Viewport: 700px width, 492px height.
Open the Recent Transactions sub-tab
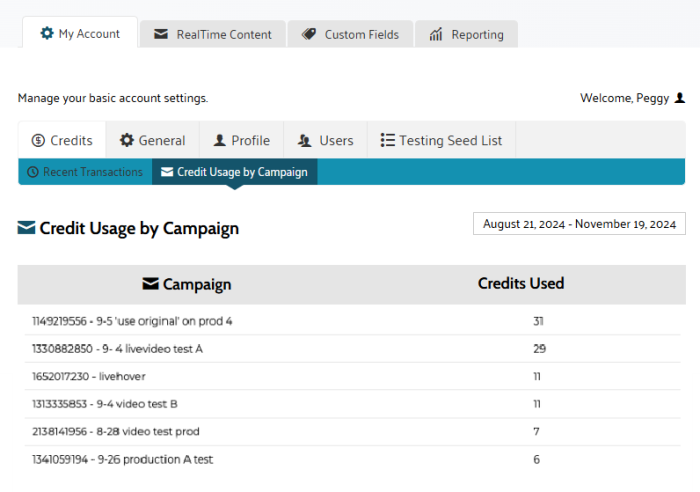point(85,172)
